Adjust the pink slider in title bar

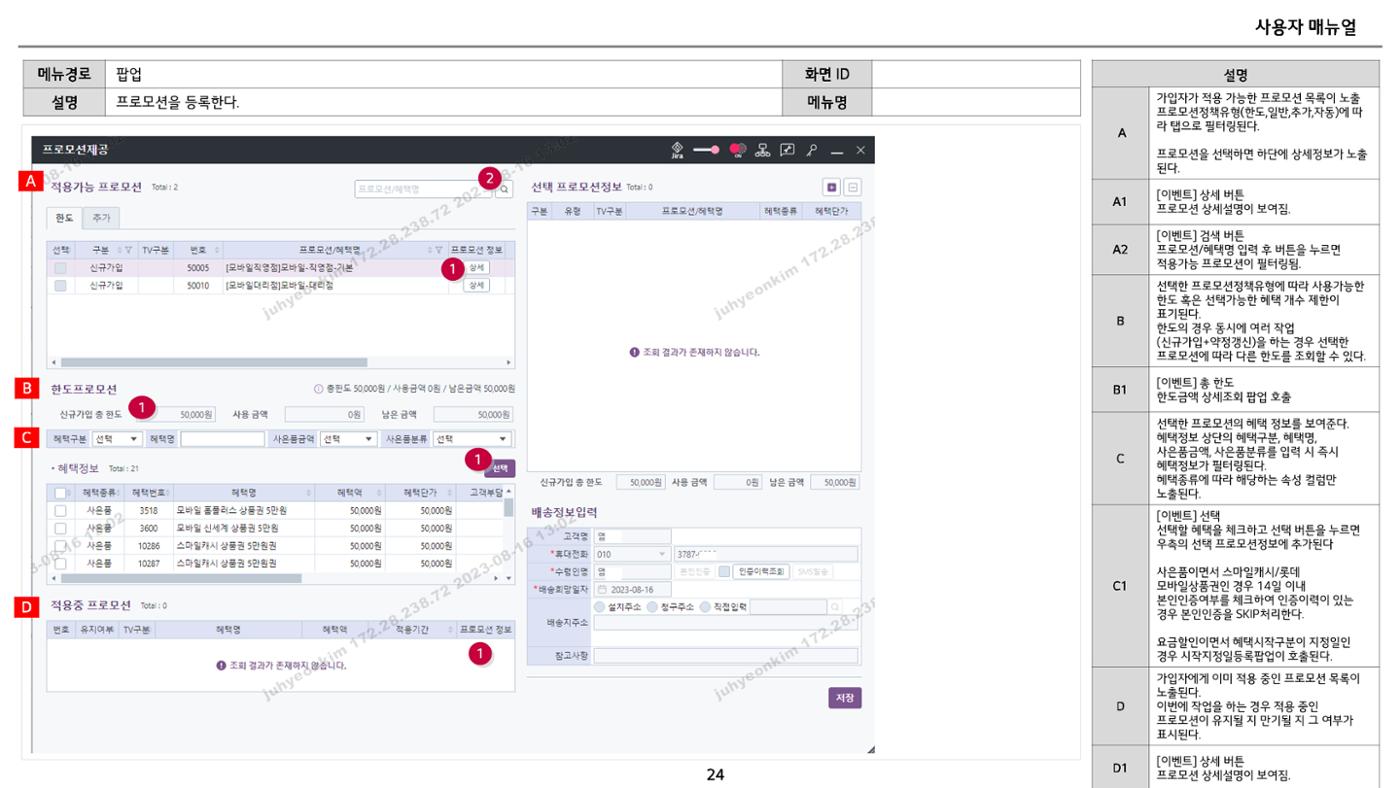coord(704,150)
